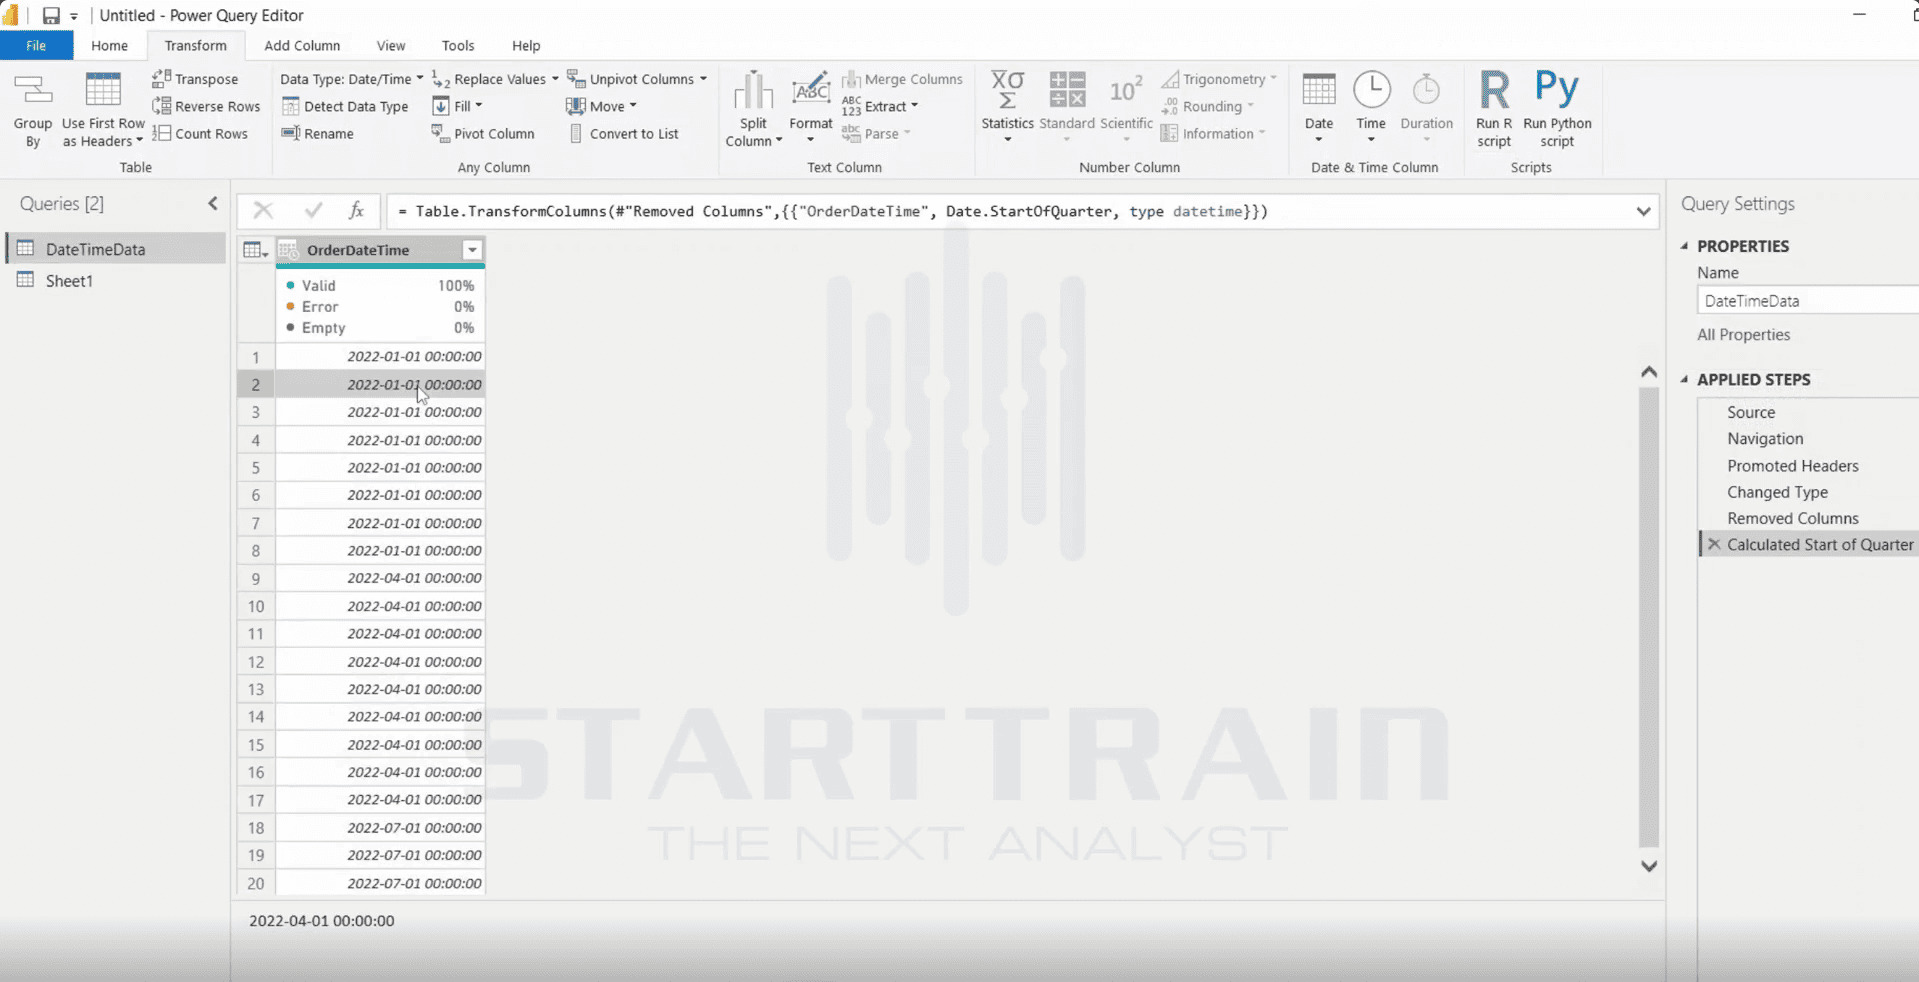Select Reverse Rows in ribbon
Screen dimensions: 1919x982
click(x=206, y=106)
